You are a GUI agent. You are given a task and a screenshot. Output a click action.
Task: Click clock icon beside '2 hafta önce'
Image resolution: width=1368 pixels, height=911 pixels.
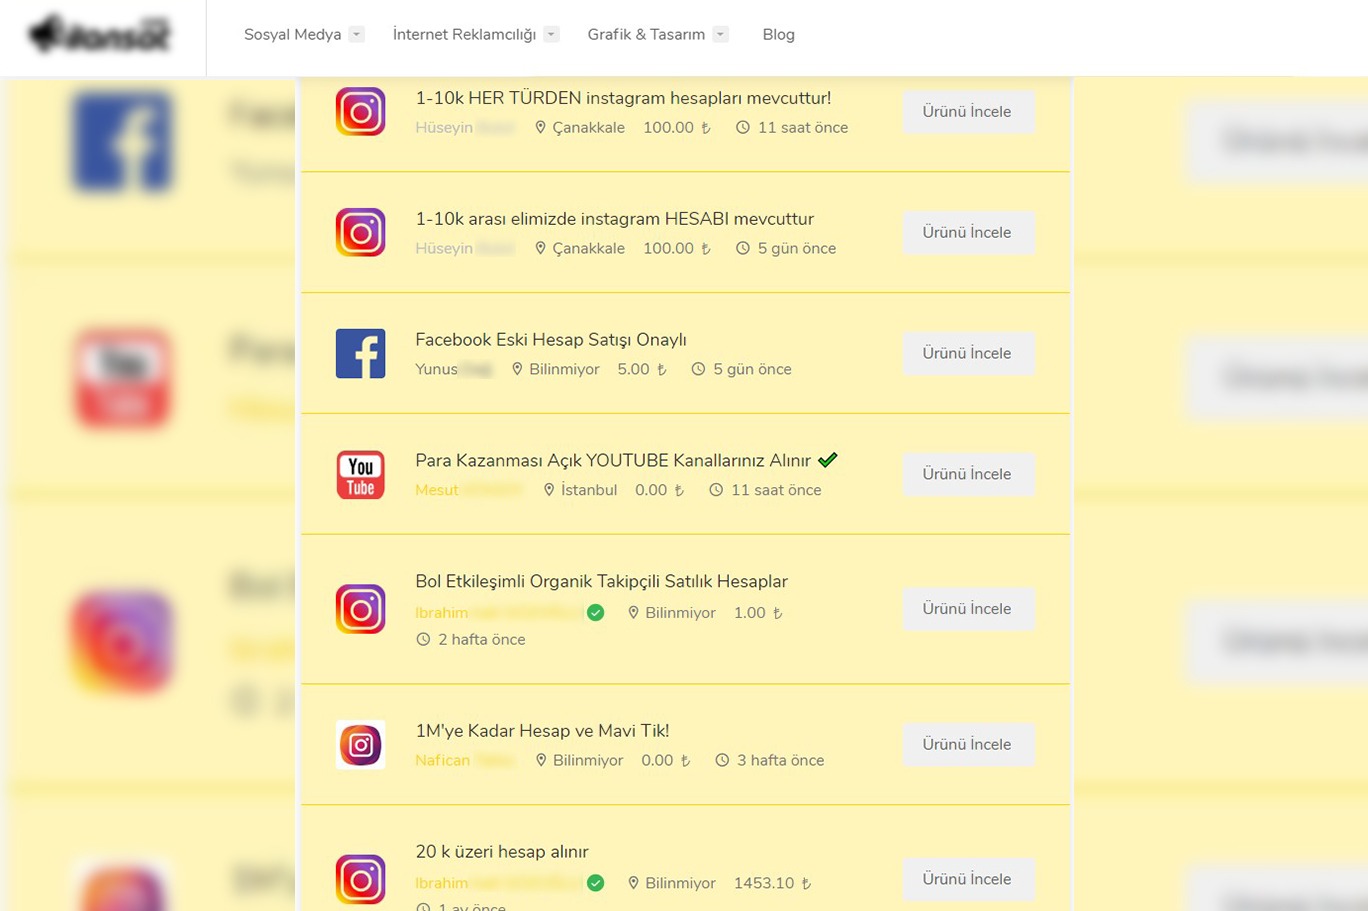coord(423,639)
